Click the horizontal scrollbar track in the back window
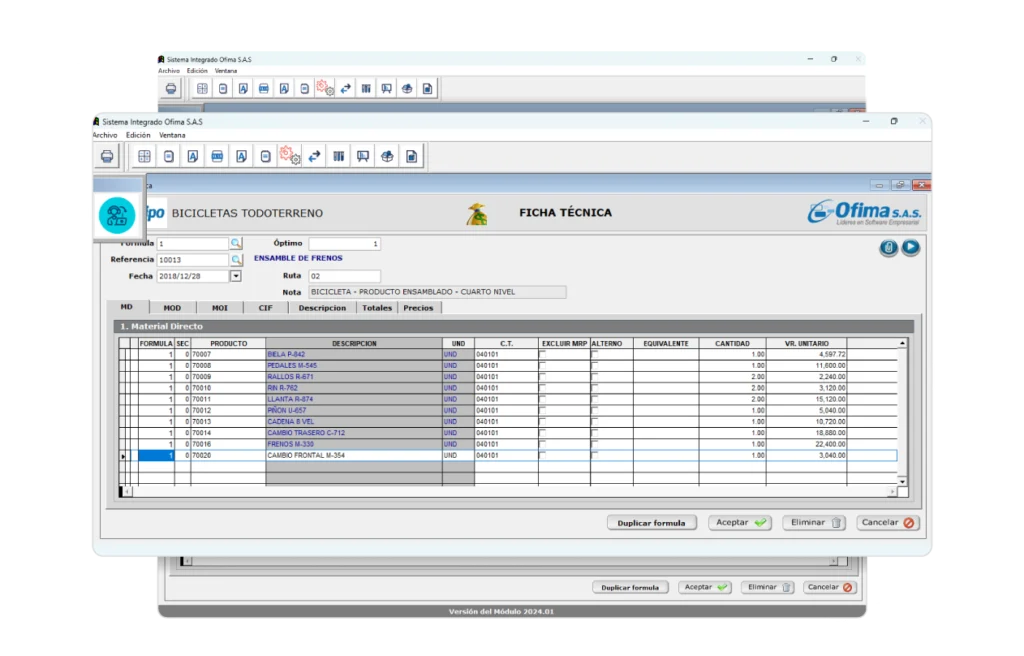Screen dimensions: 1024x656 509,561
